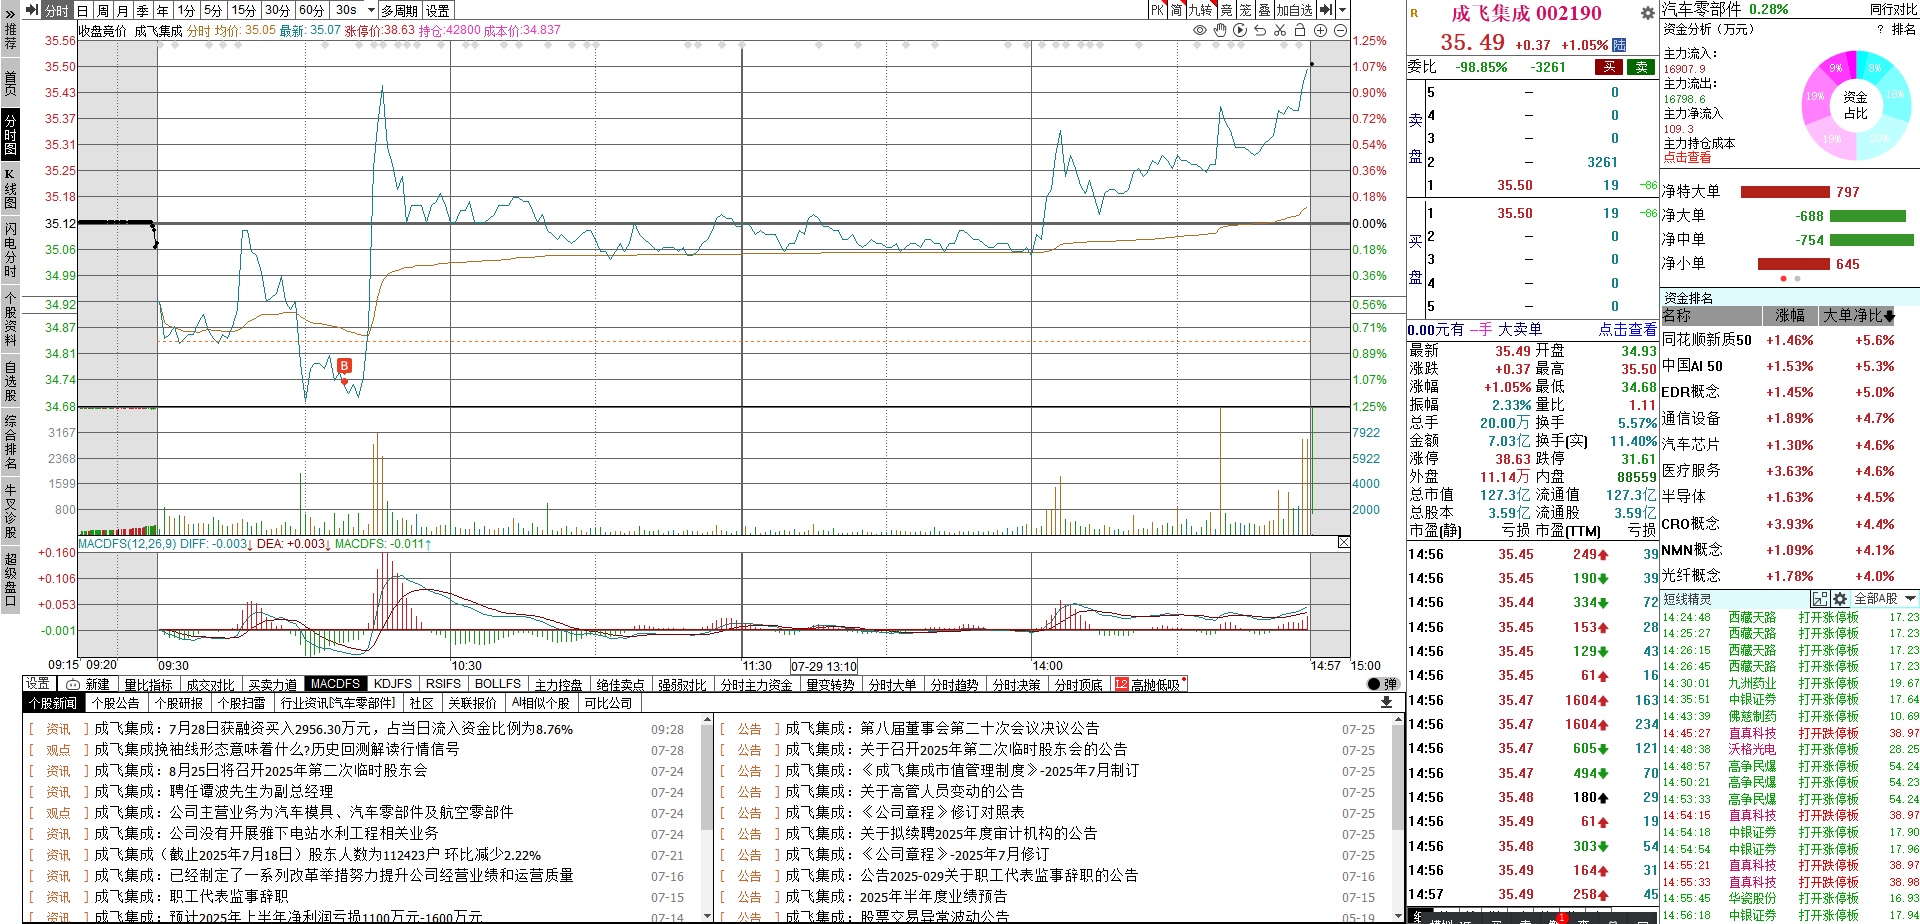Open settings gear next to 成飞集成 002190

coord(1647,13)
